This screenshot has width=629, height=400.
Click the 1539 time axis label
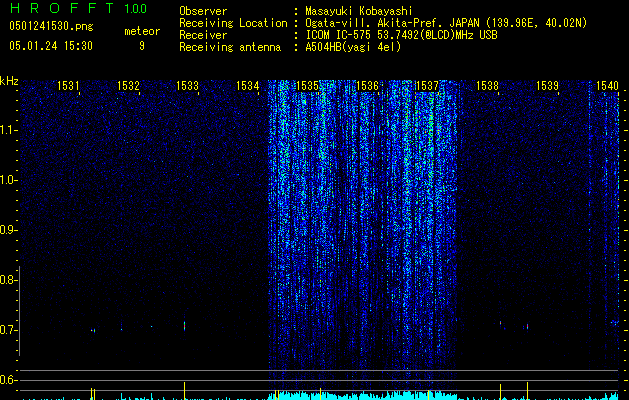[x=547, y=85]
